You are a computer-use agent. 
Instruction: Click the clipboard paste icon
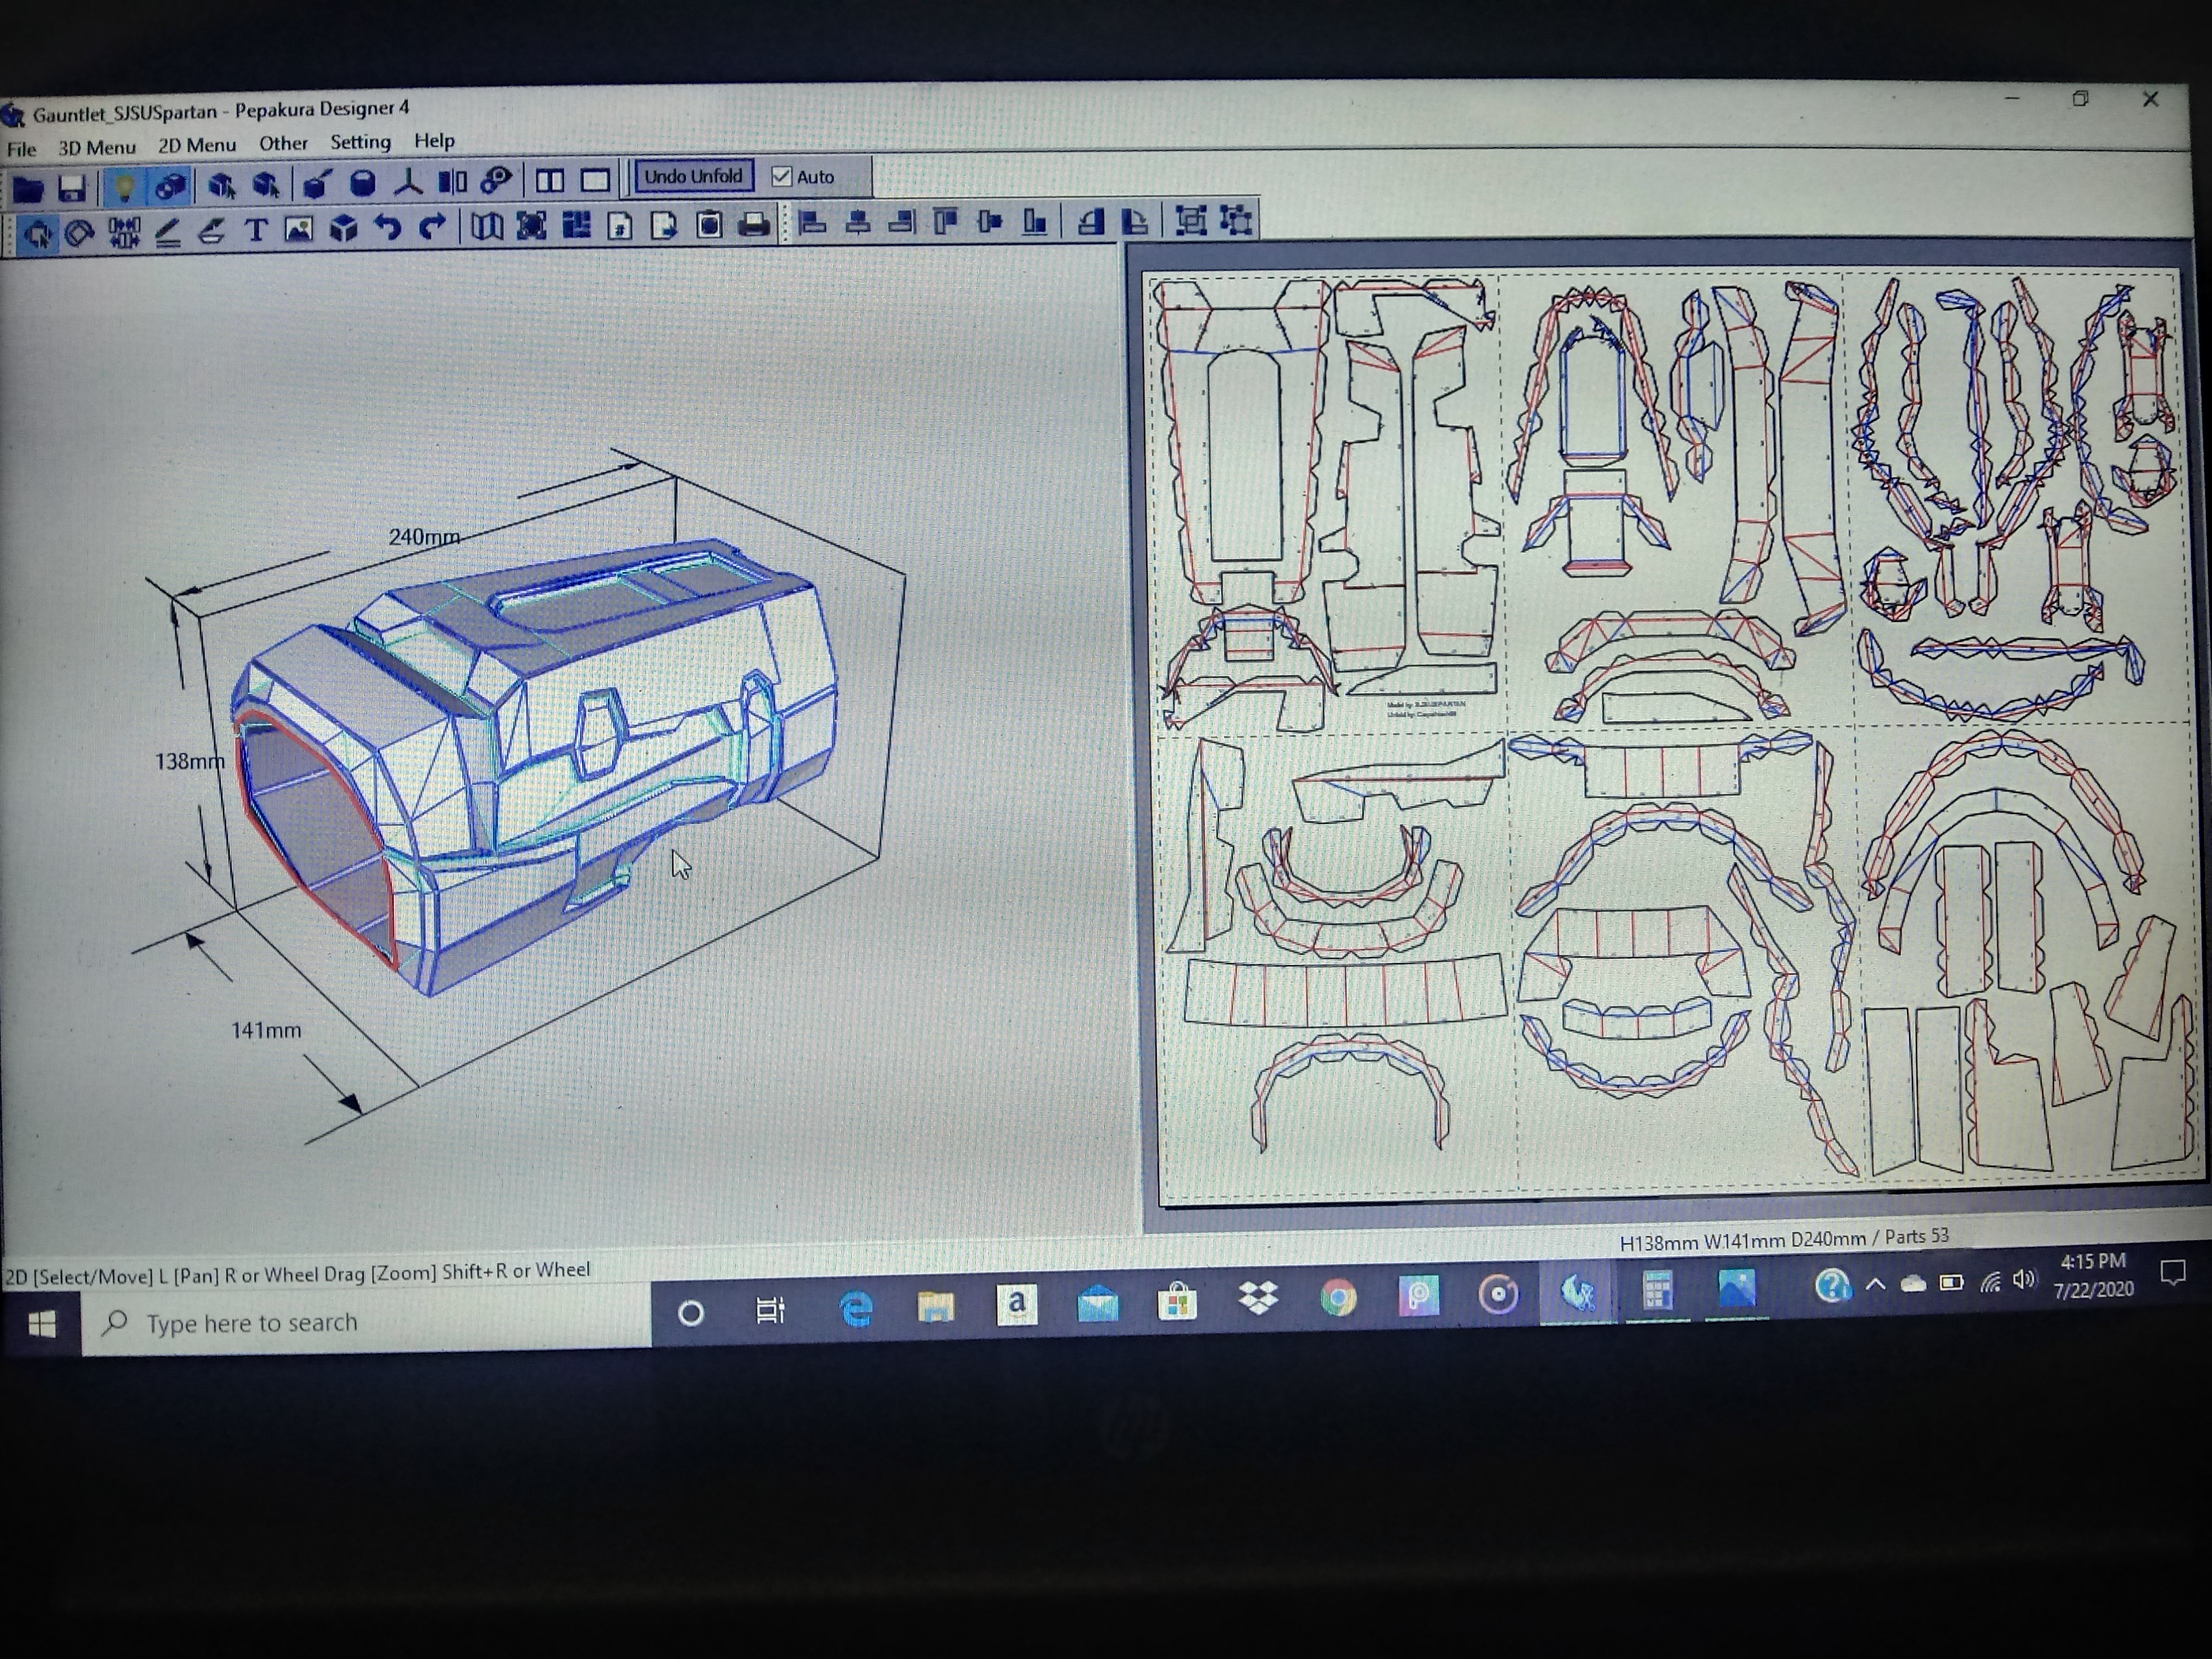pyautogui.click(x=709, y=223)
